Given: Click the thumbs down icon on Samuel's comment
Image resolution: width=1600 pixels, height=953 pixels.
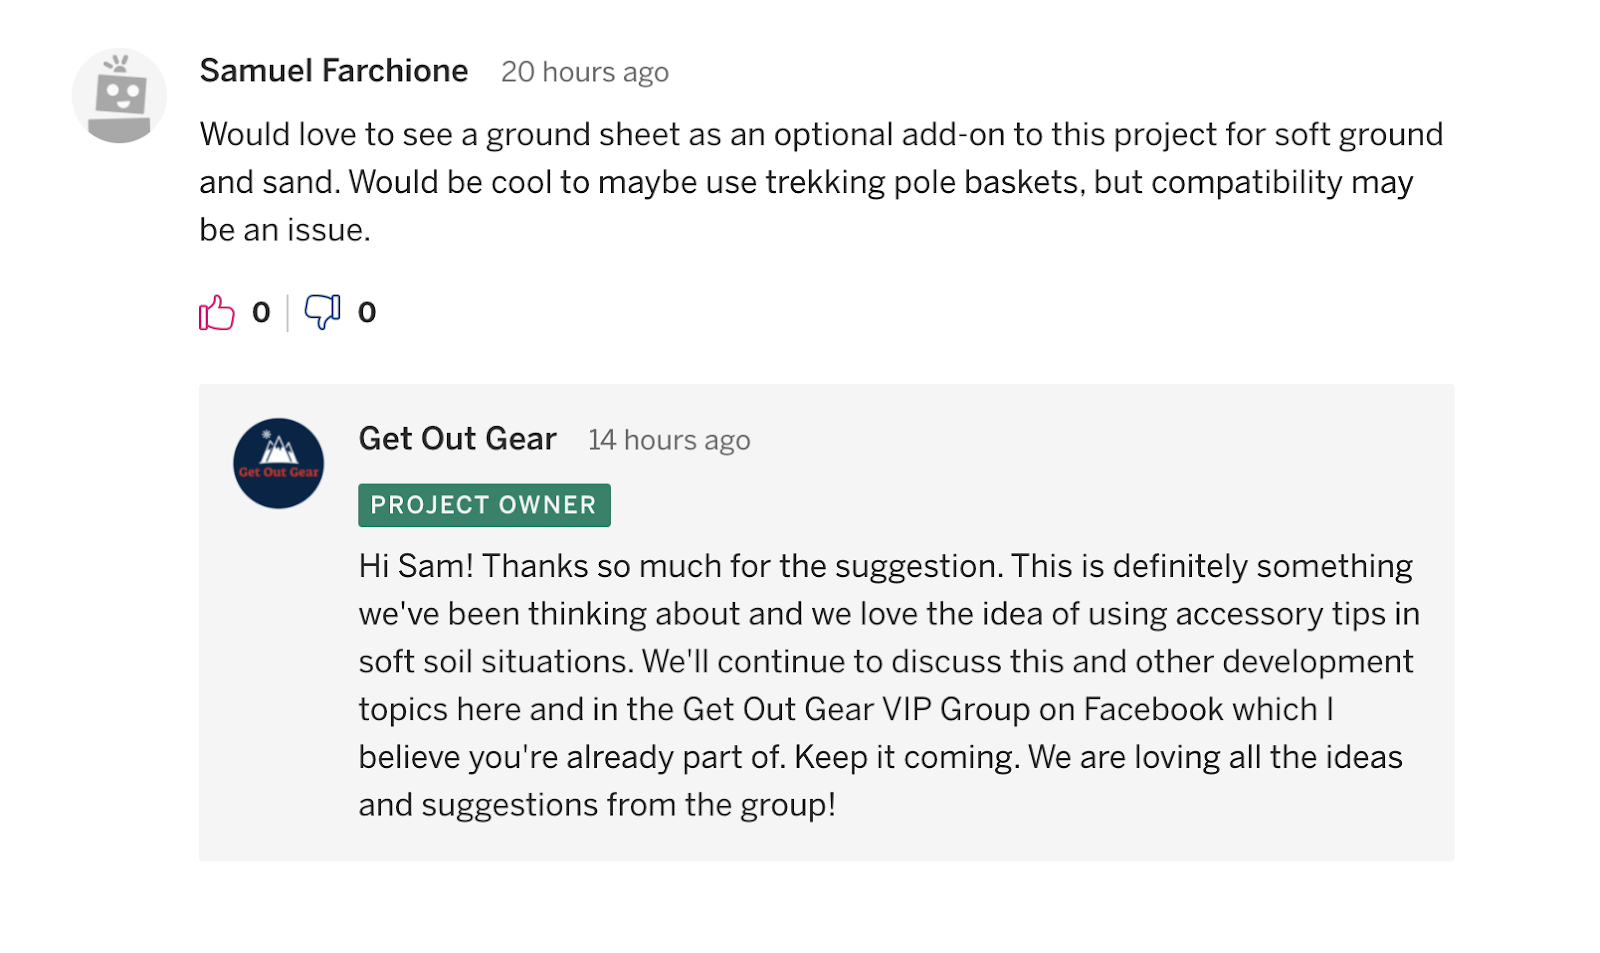Looking at the screenshot, I should pos(322,312).
